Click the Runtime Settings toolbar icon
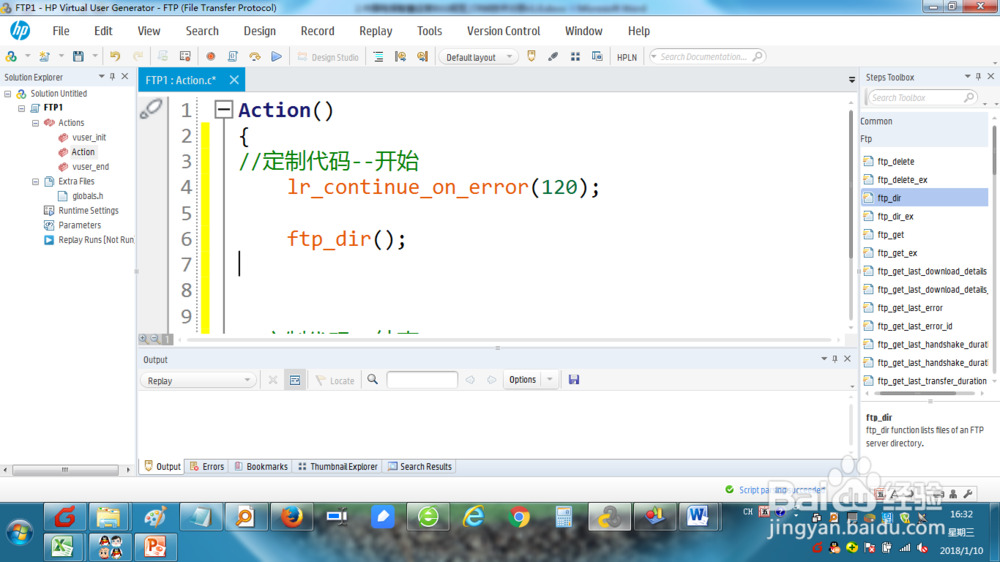This screenshot has width=1000, height=562. coord(185,56)
